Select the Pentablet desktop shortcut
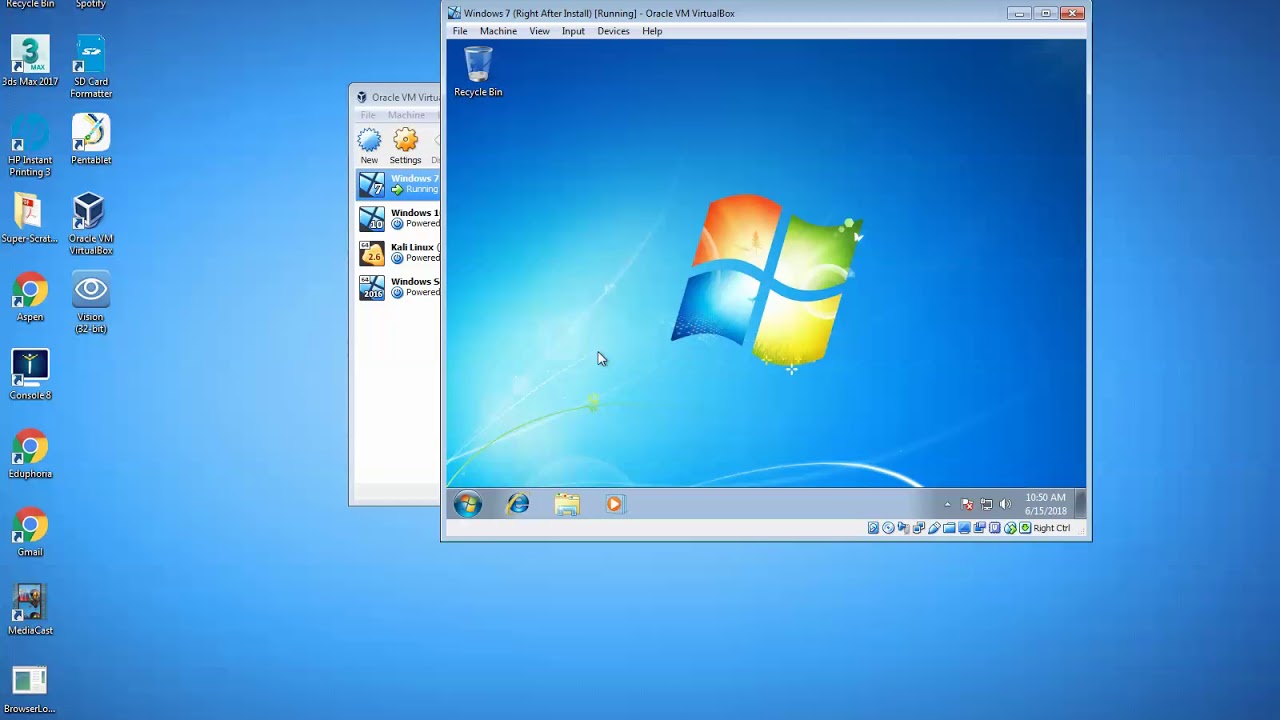The height and width of the screenshot is (720, 1280). tap(90, 140)
